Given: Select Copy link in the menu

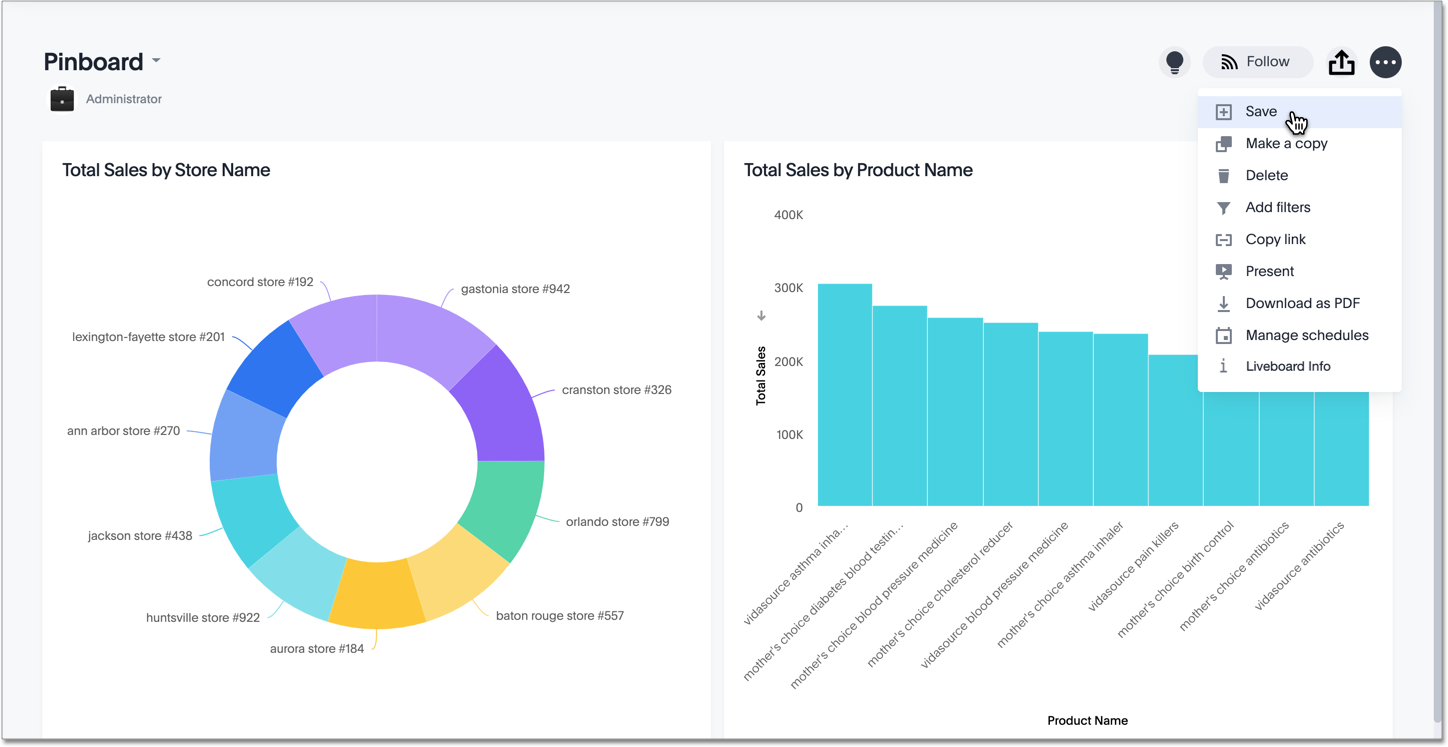Looking at the screenshot, I should pyautogui.click(x=1275, y=240).
